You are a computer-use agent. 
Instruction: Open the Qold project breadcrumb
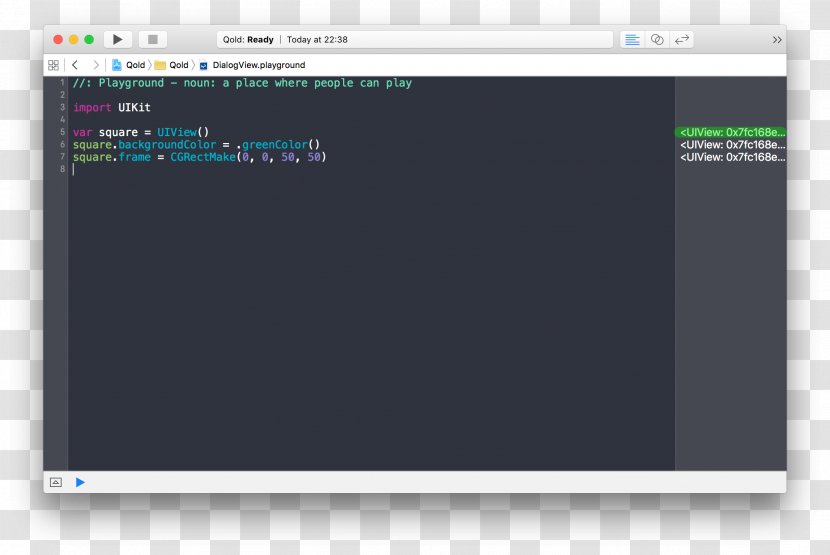tap(129, 65)
